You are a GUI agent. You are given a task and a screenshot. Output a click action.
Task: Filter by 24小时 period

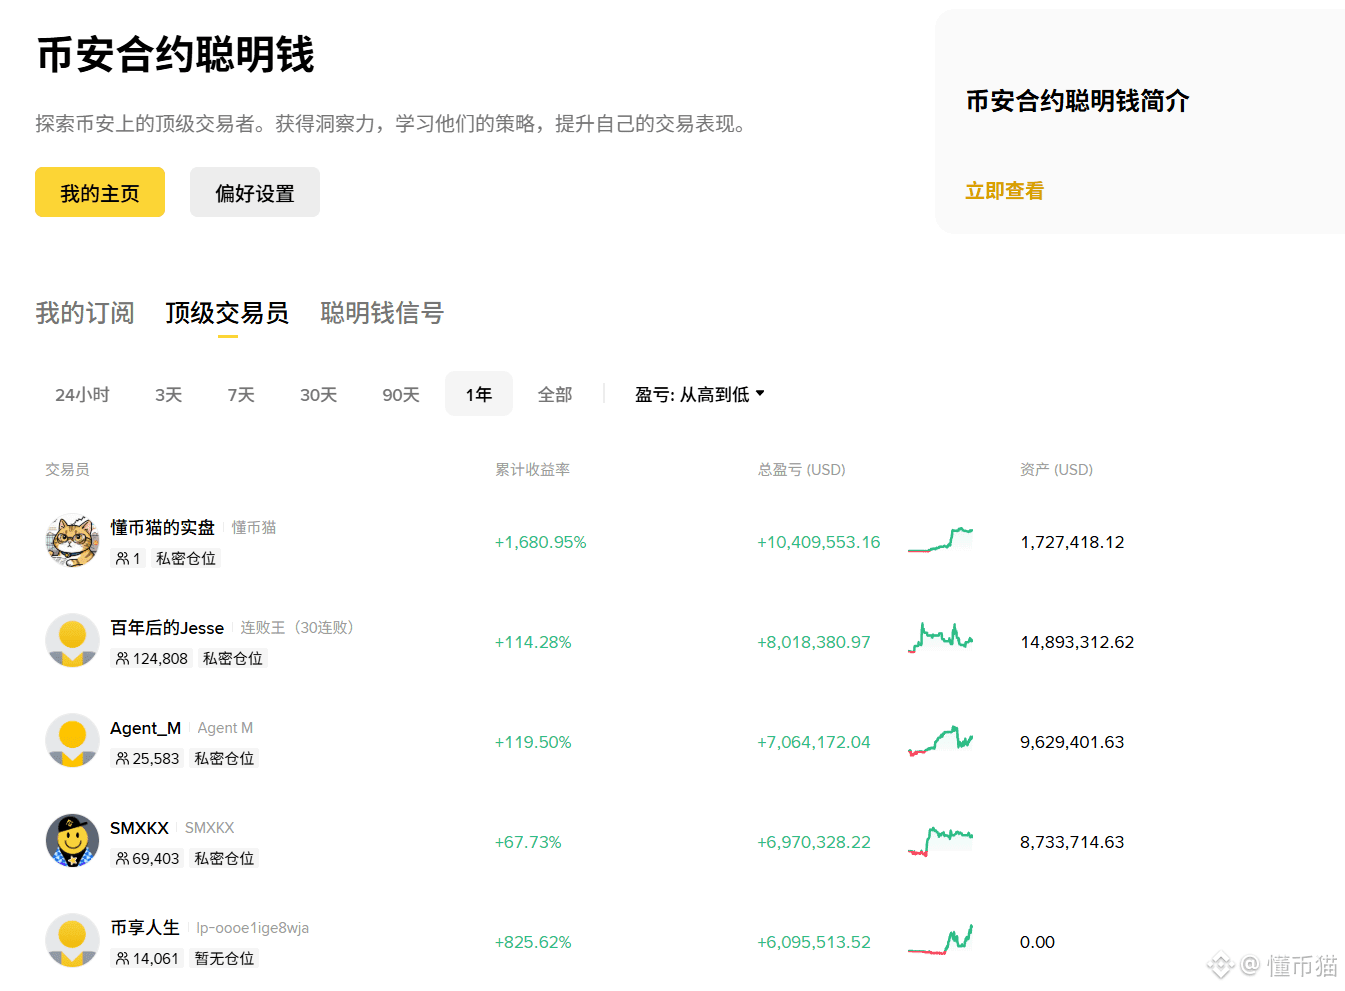click(82, 395)
